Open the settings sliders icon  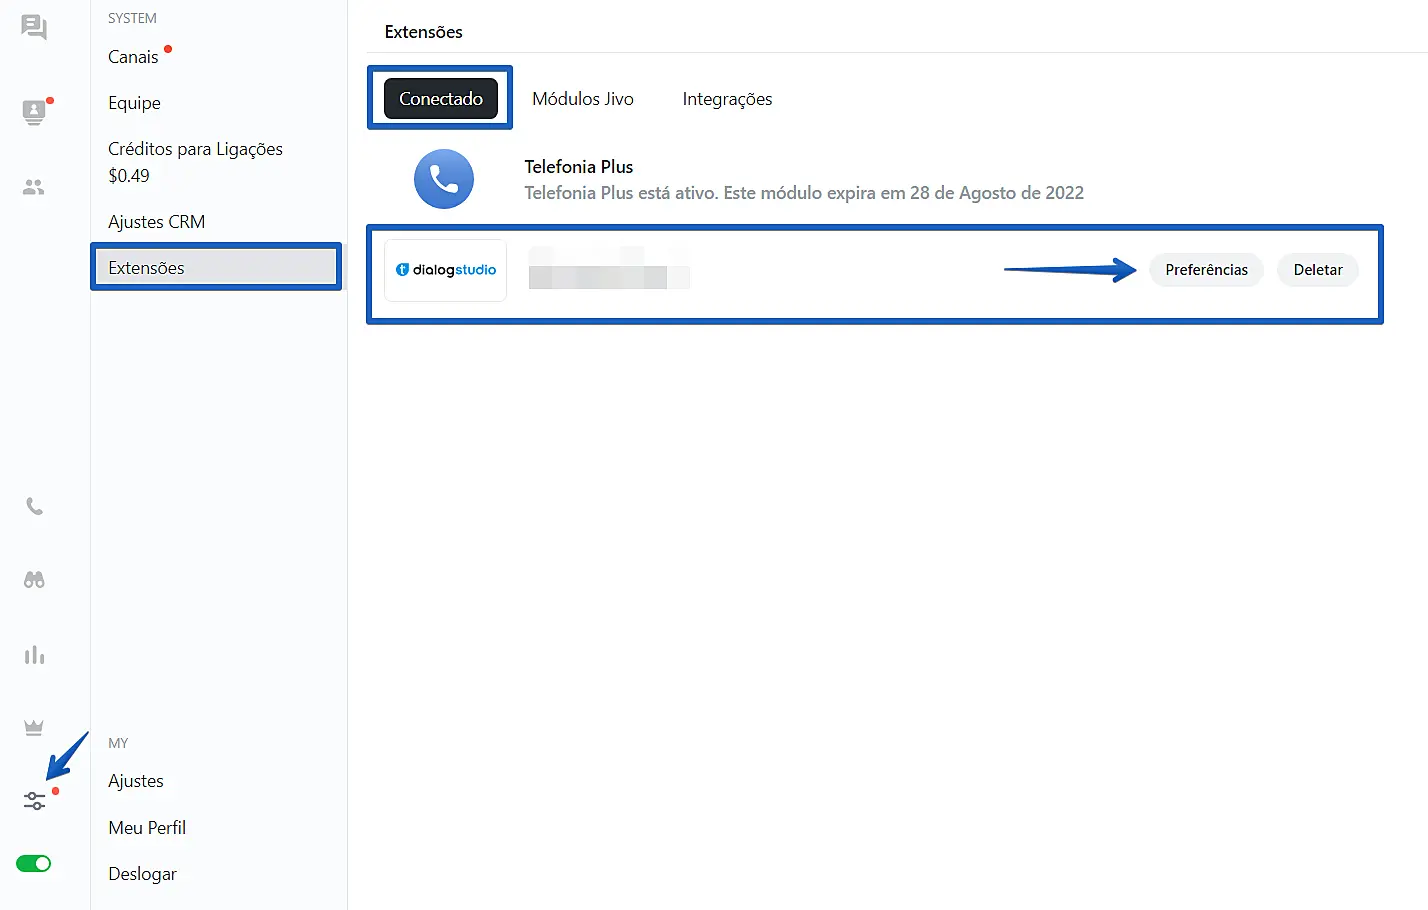coord(34,800)
